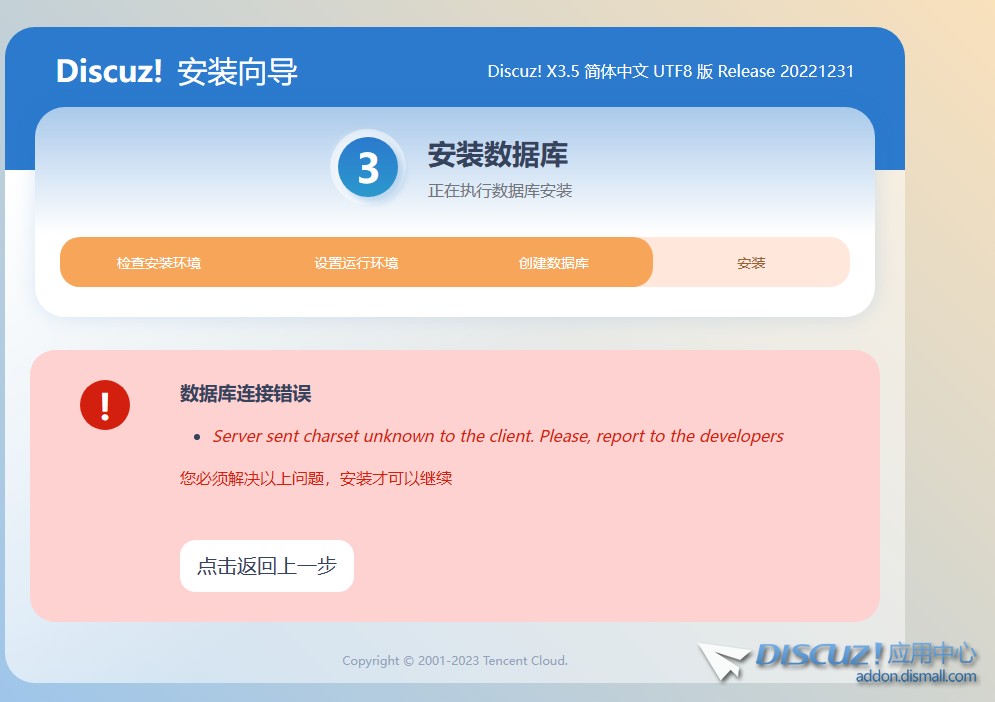Screen dimensions: 995x702
Task: Click the 正在执行数据库安装 subtitle
Action: [500, 190]
